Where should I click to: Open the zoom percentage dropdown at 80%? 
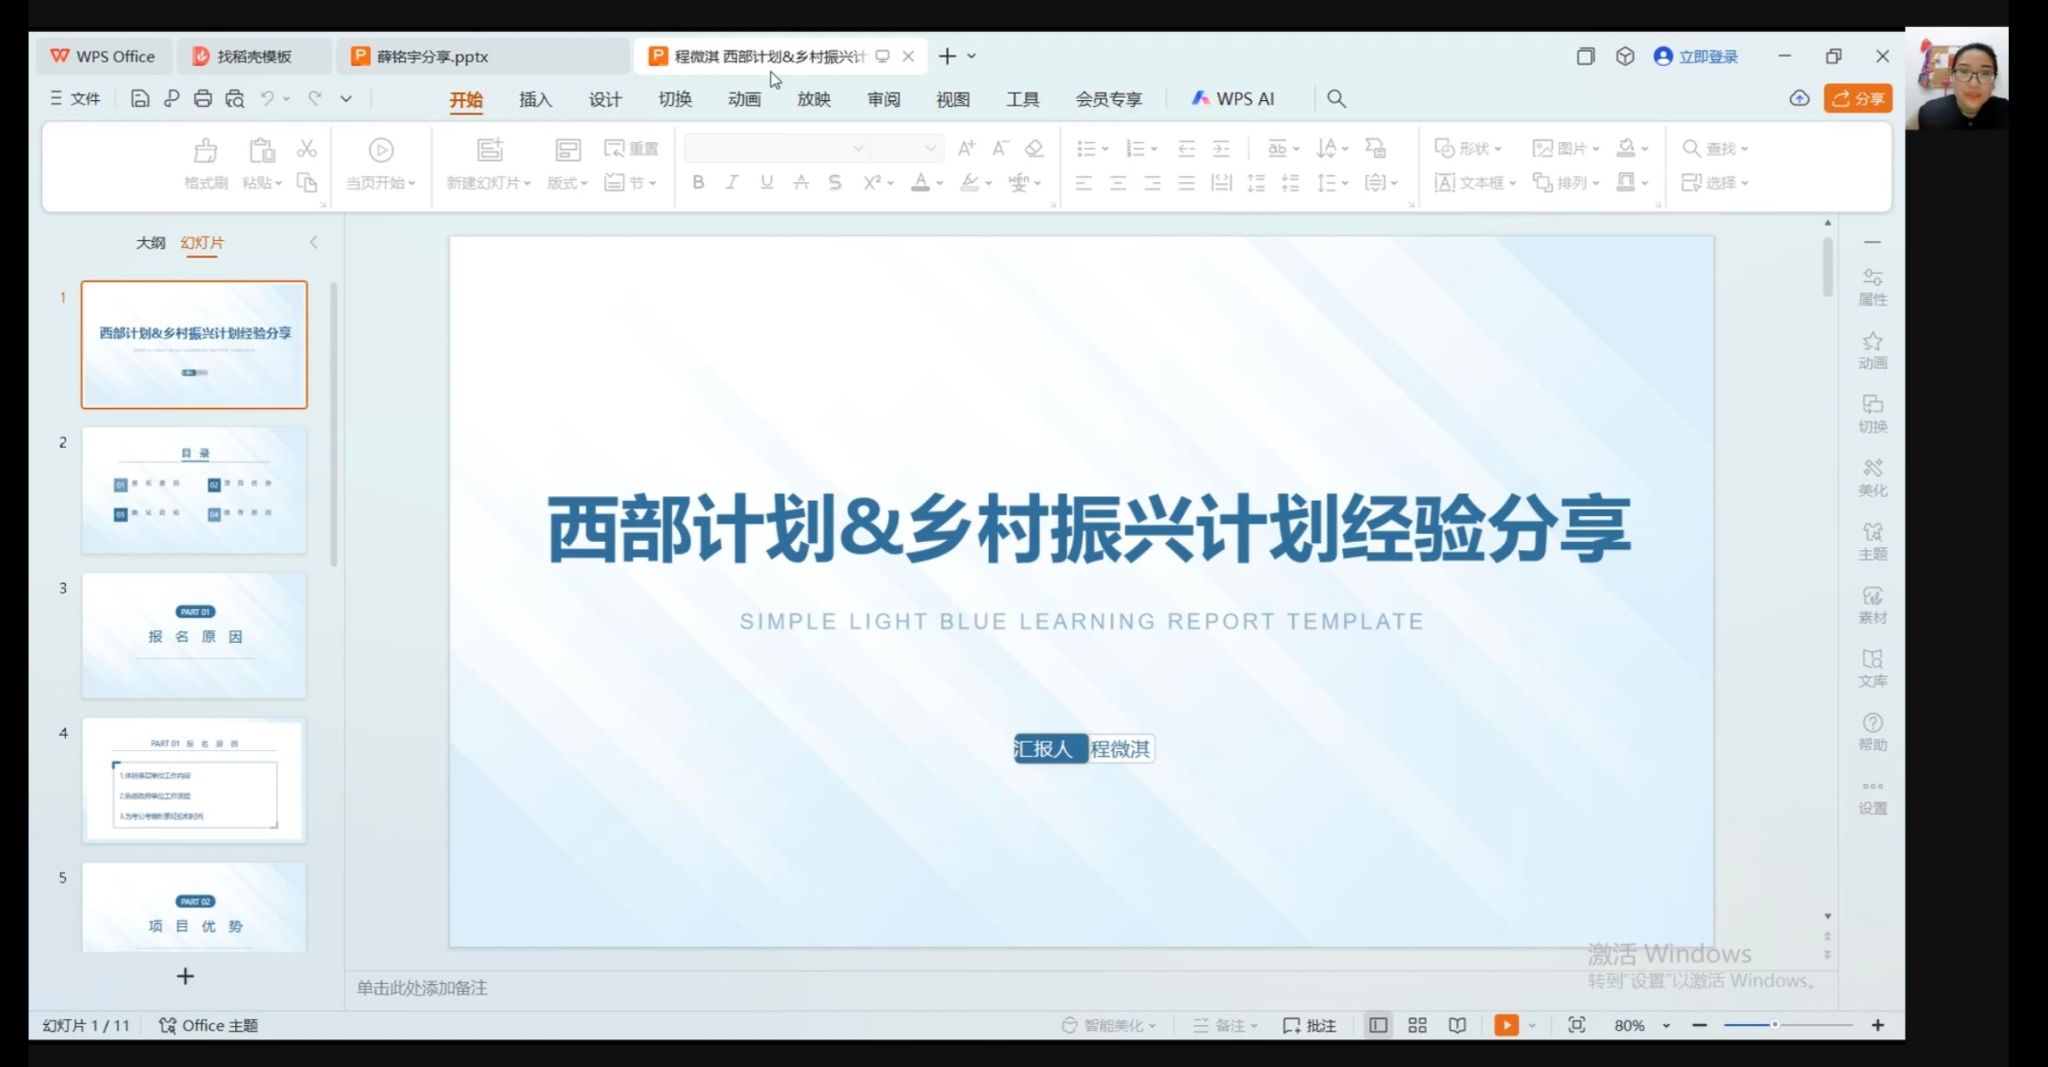coord(1666,1026)
